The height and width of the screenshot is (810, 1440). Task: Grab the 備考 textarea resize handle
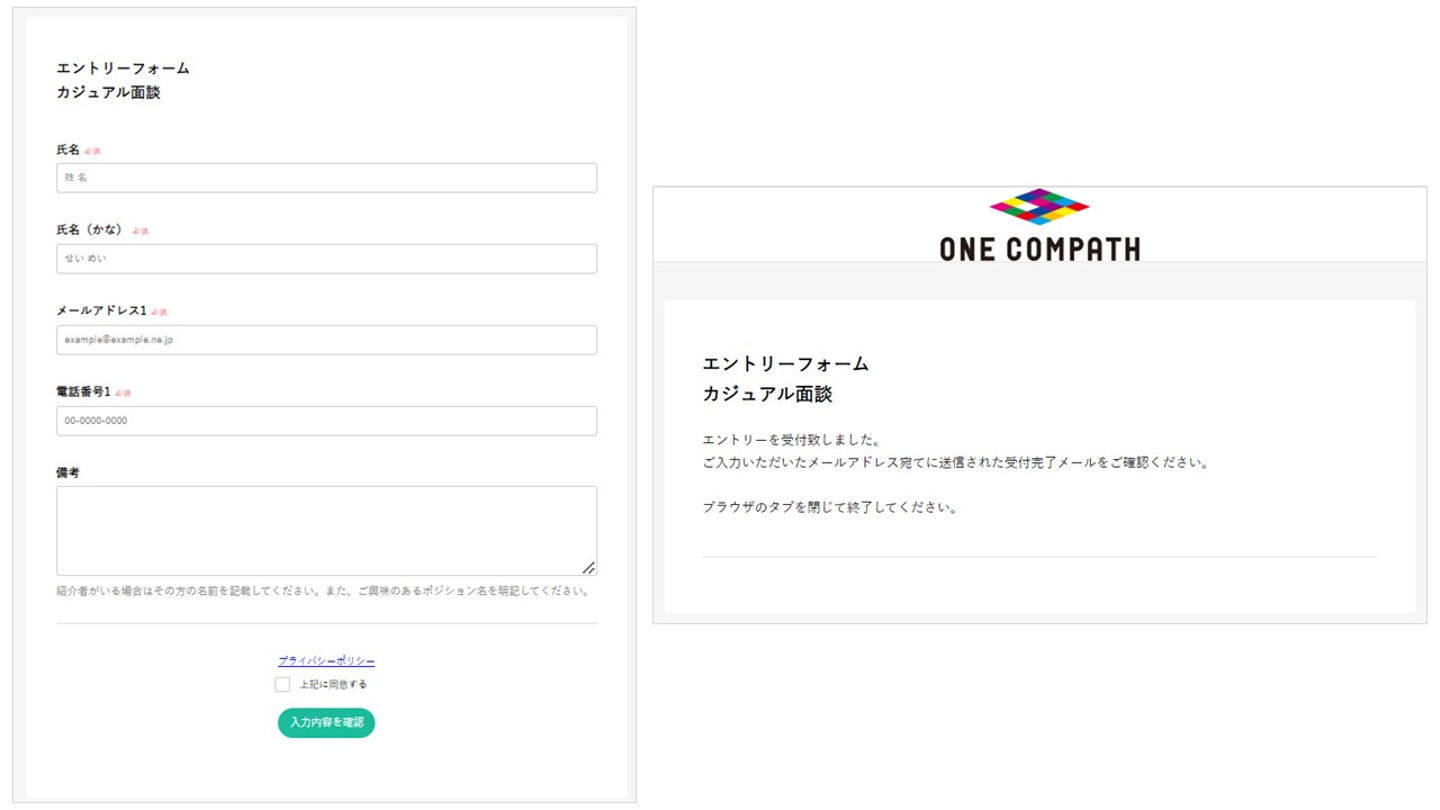(589, 567)
